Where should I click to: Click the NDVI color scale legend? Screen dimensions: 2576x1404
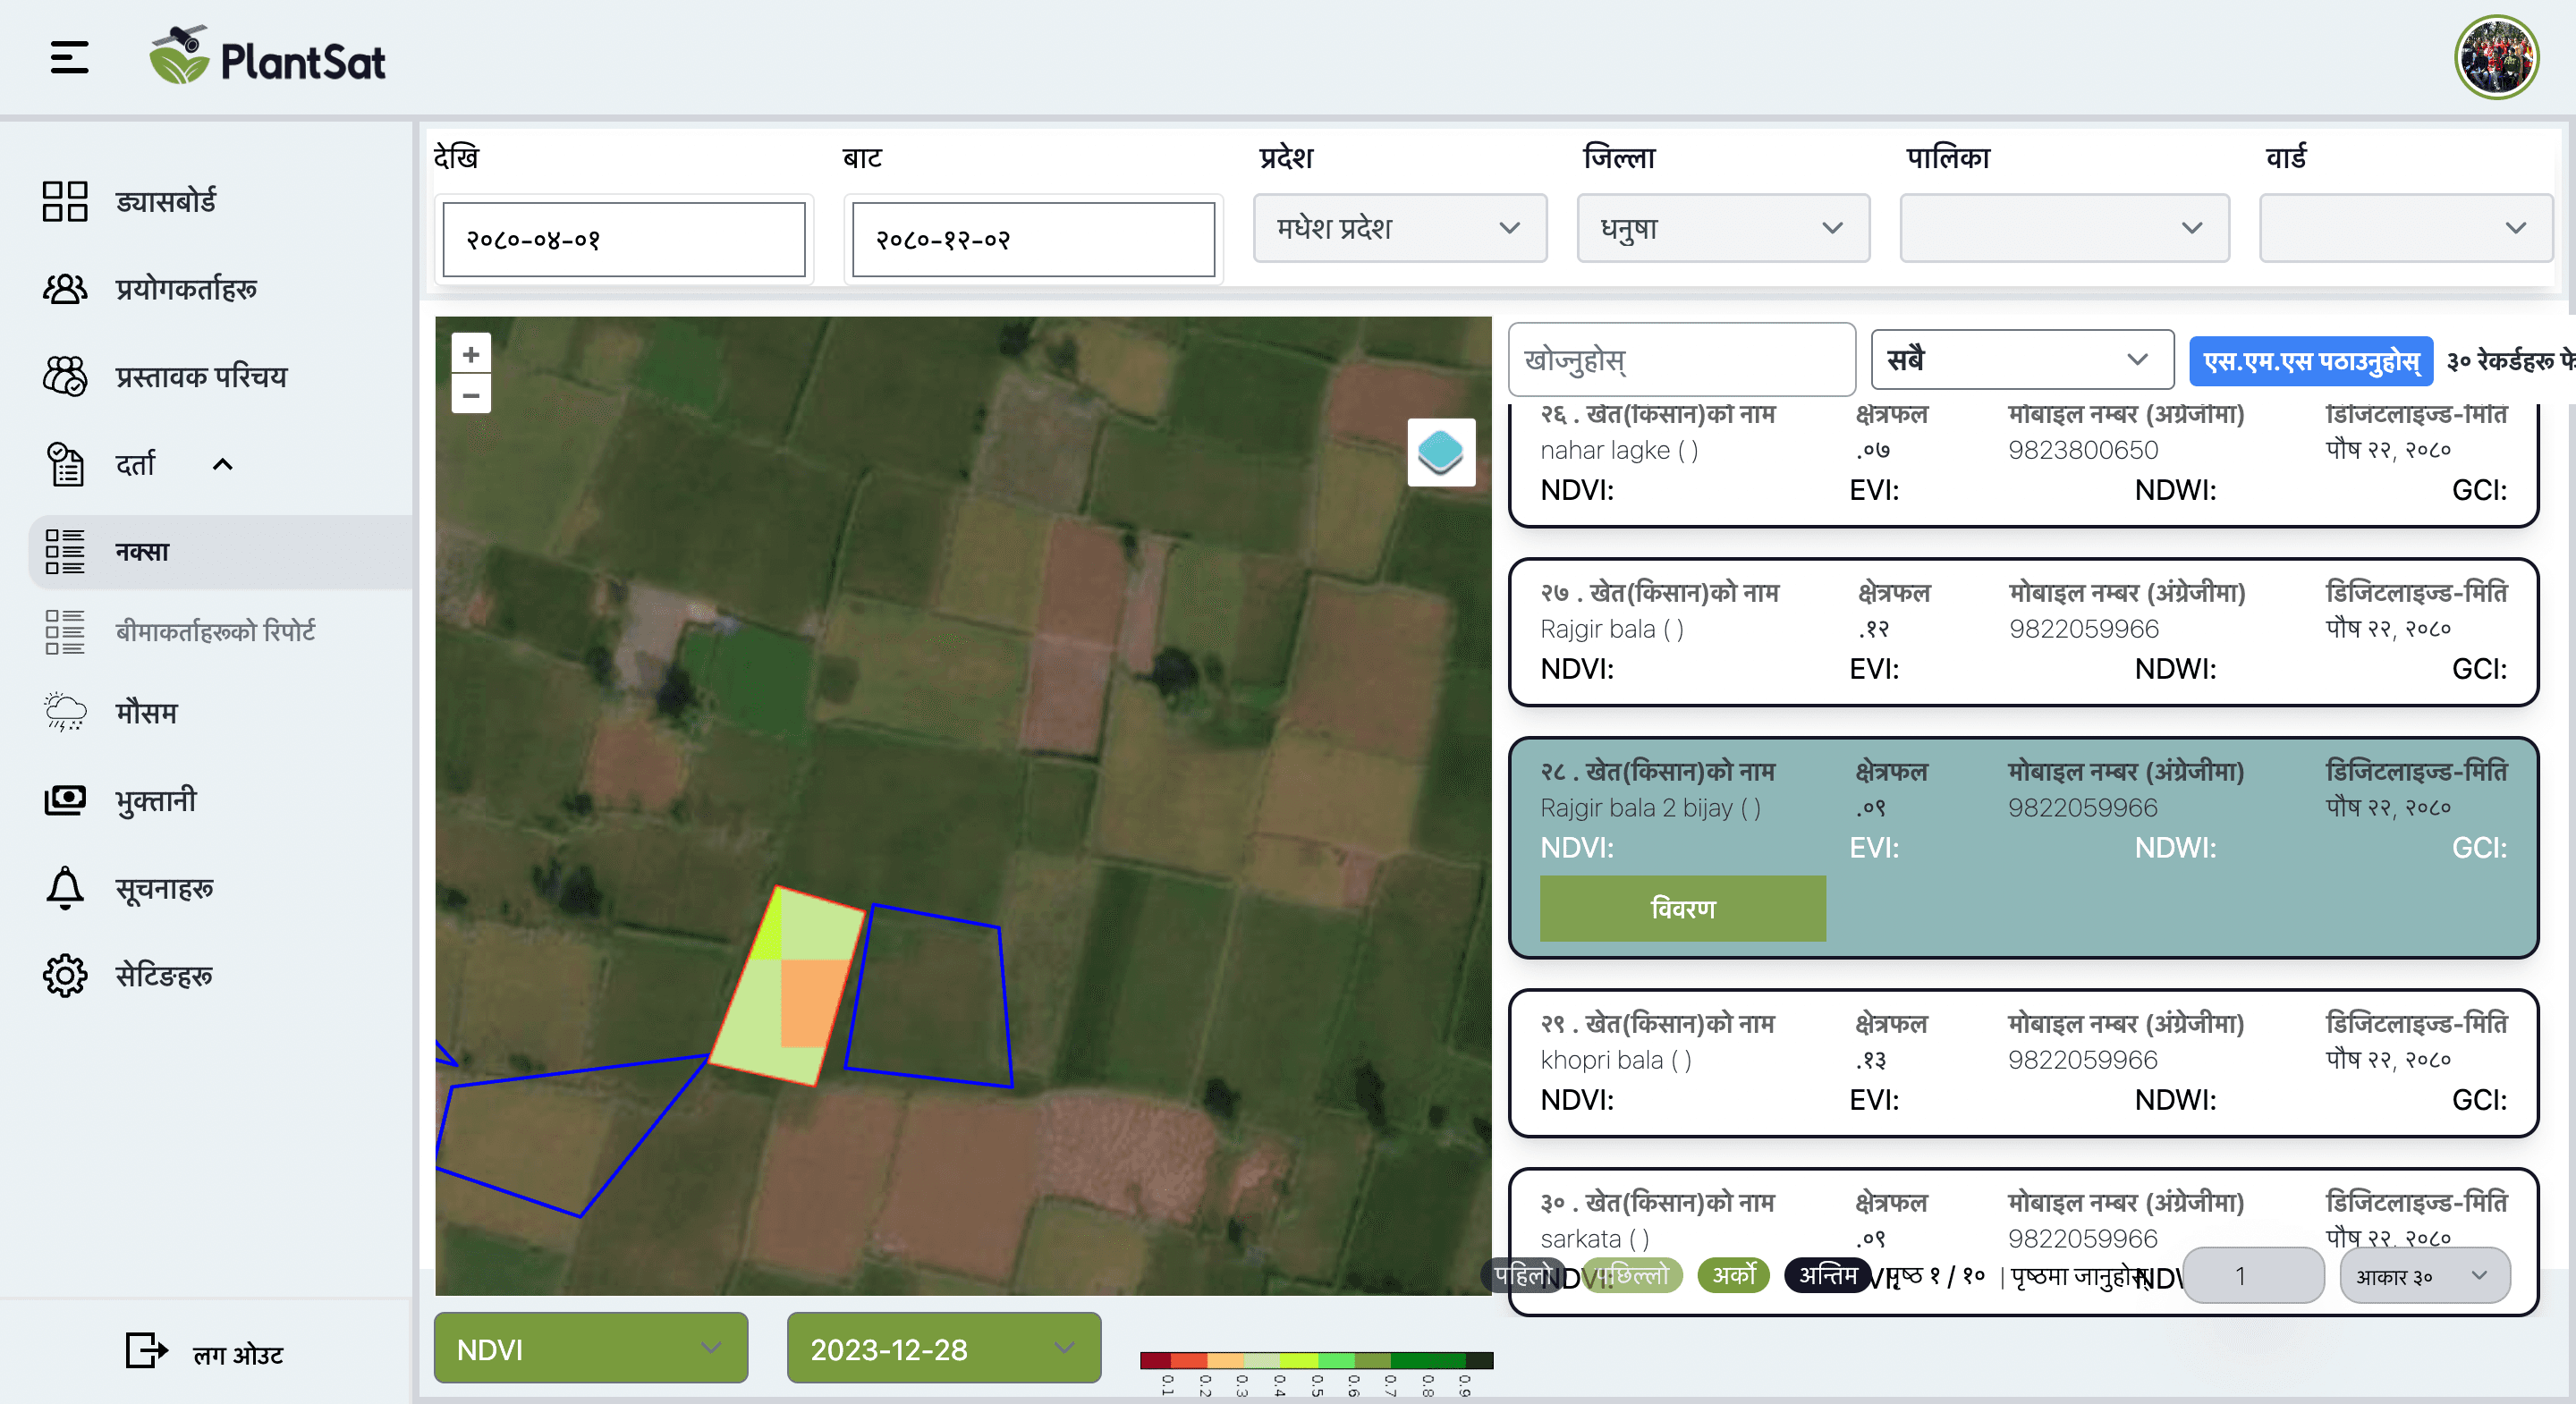pos(1316,1360)
